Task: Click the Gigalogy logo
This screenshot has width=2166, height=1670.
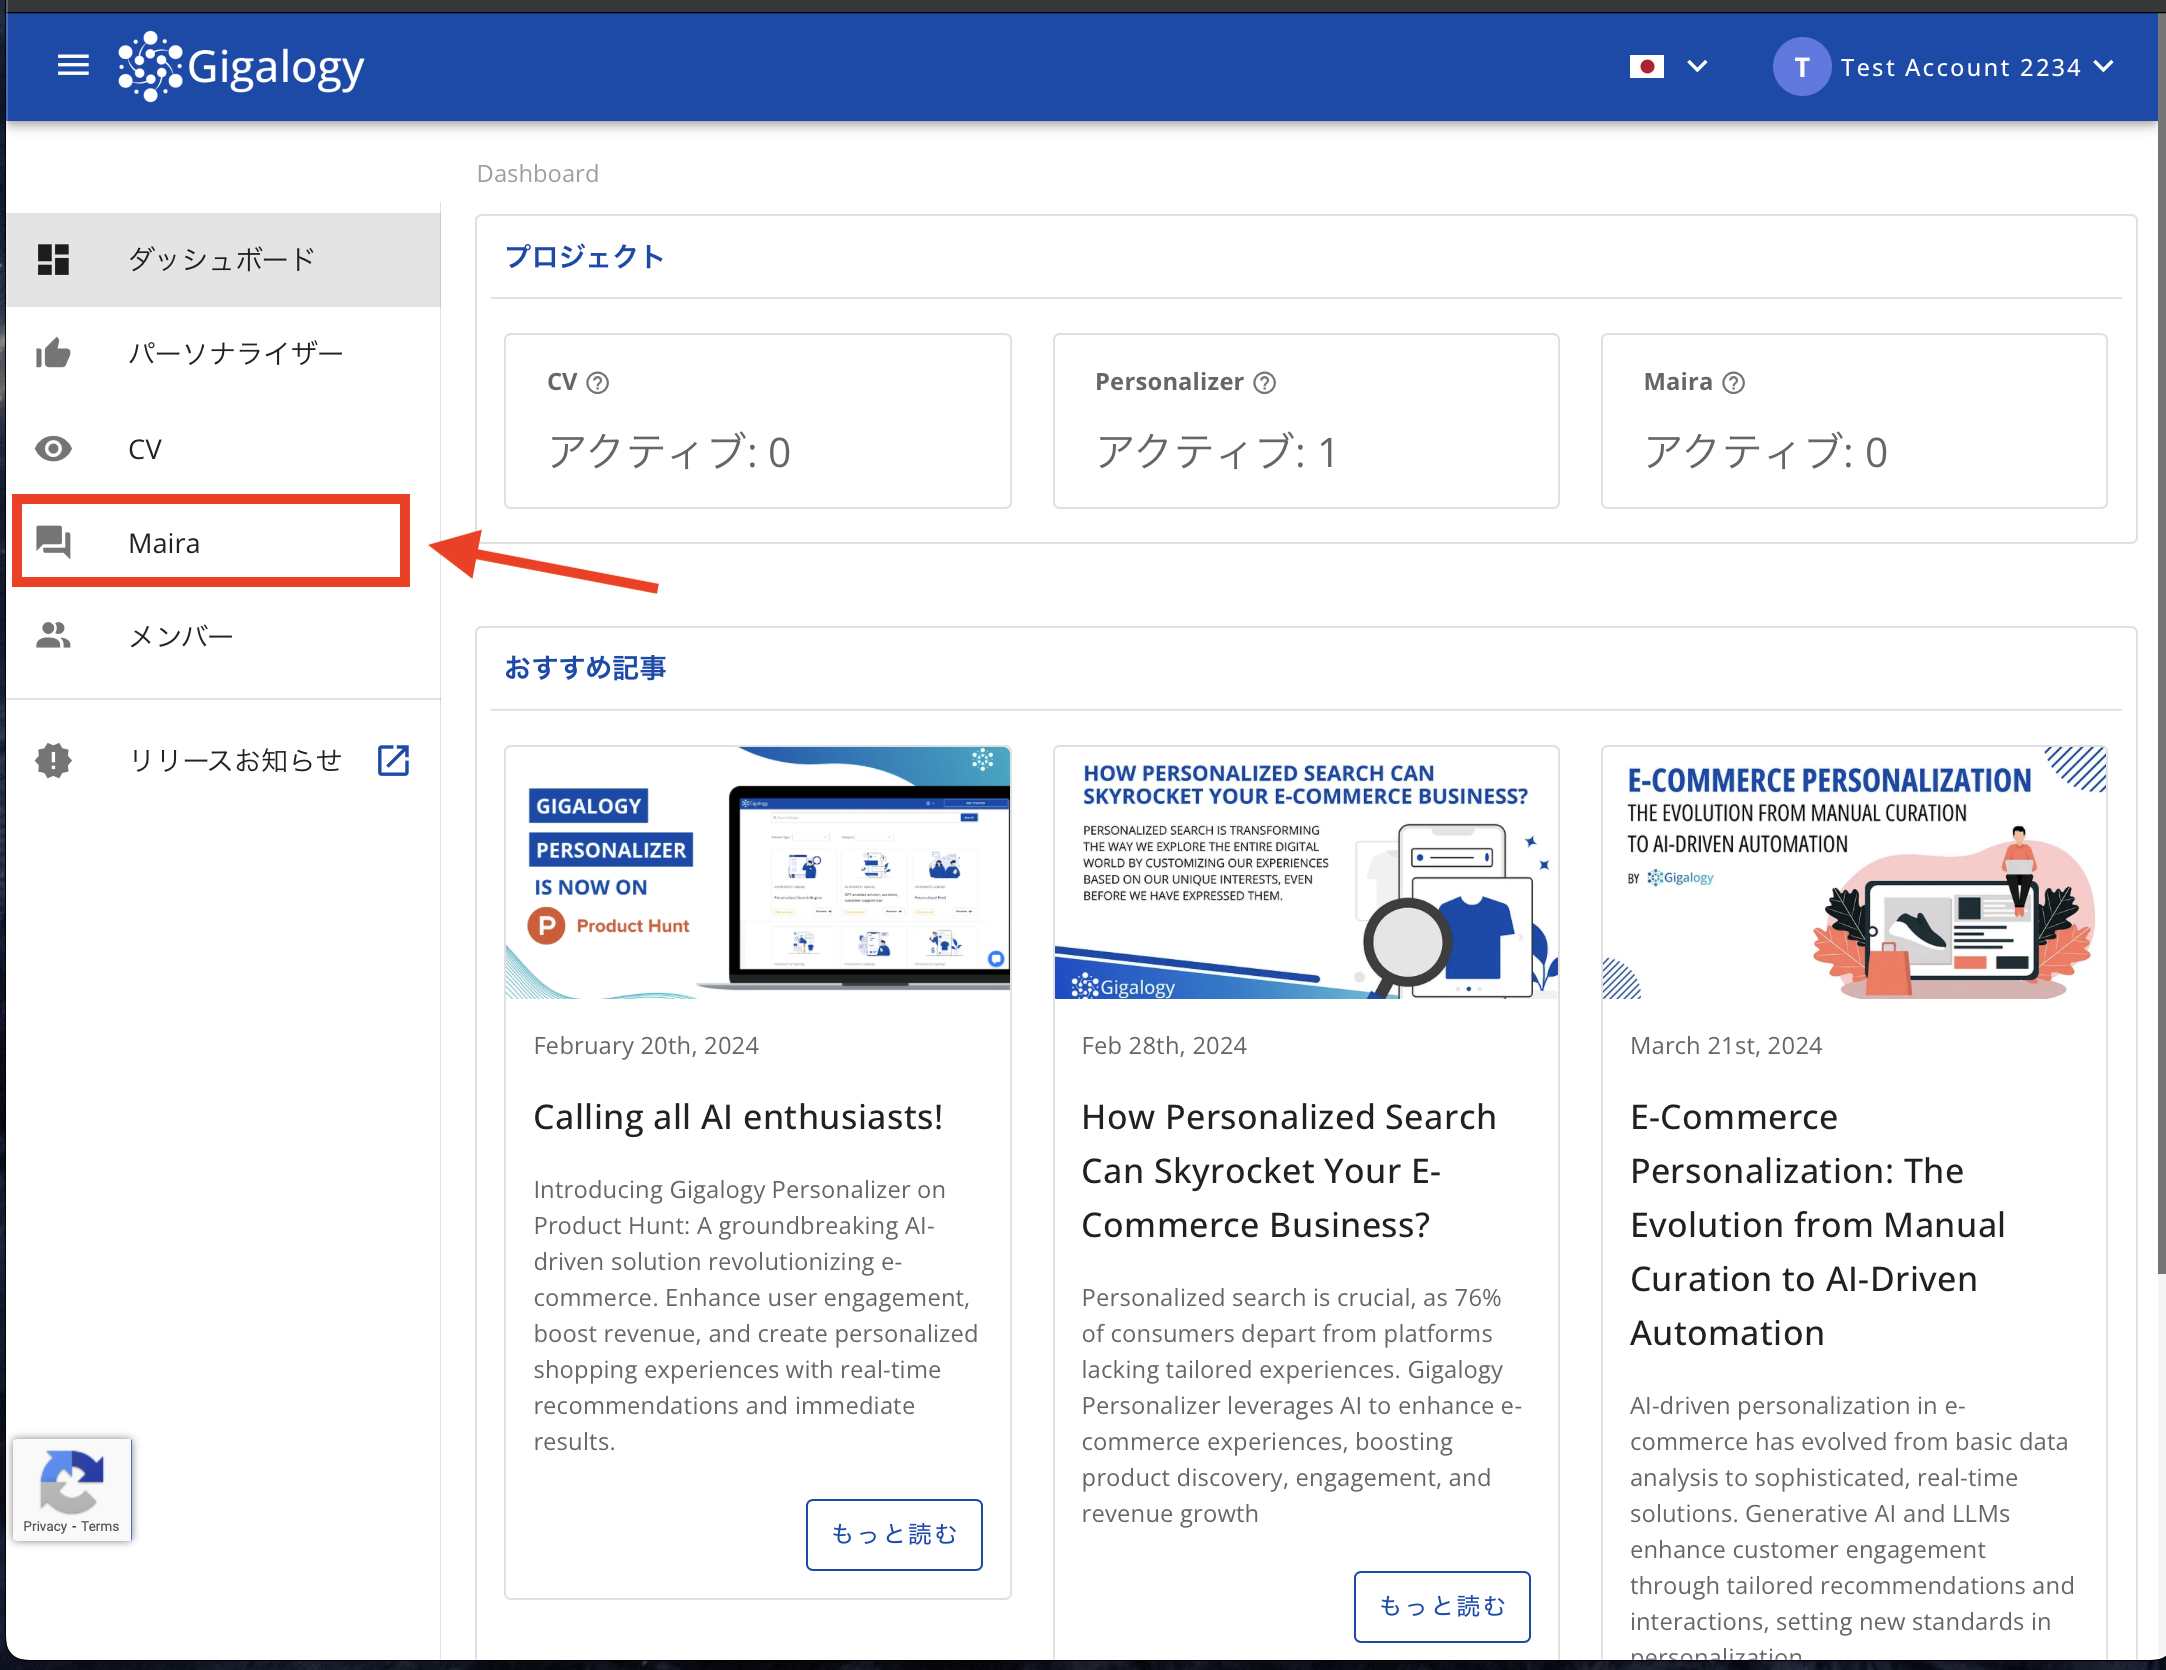Action: [241, 66]
